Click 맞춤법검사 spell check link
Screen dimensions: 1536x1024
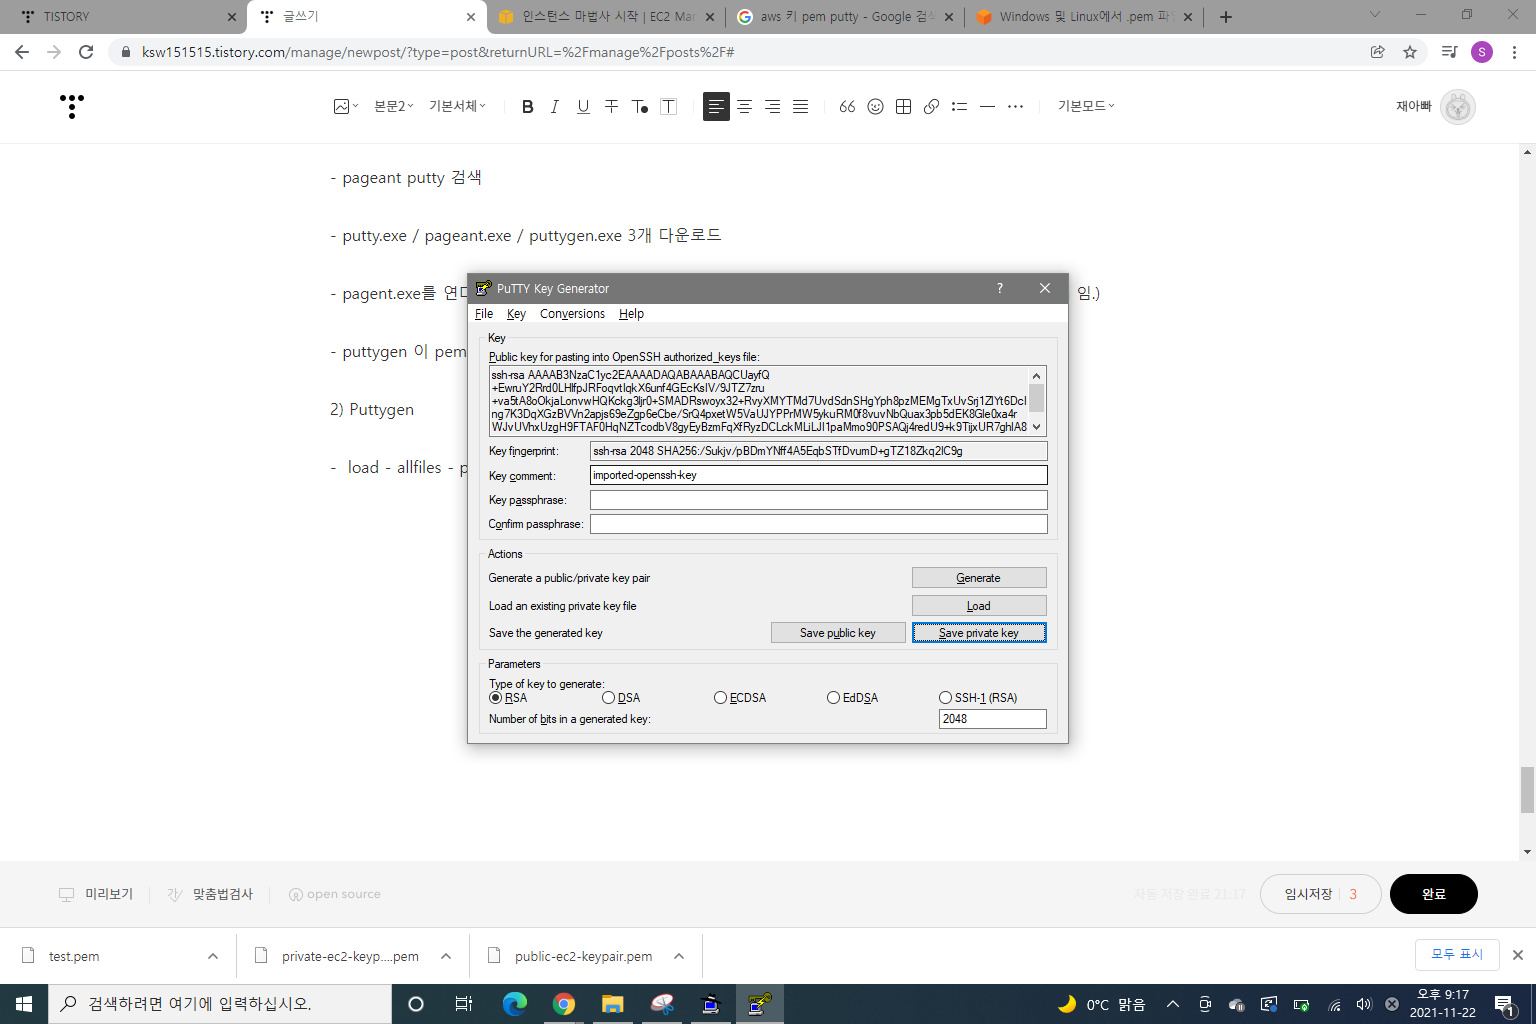(x=210, y=894)
